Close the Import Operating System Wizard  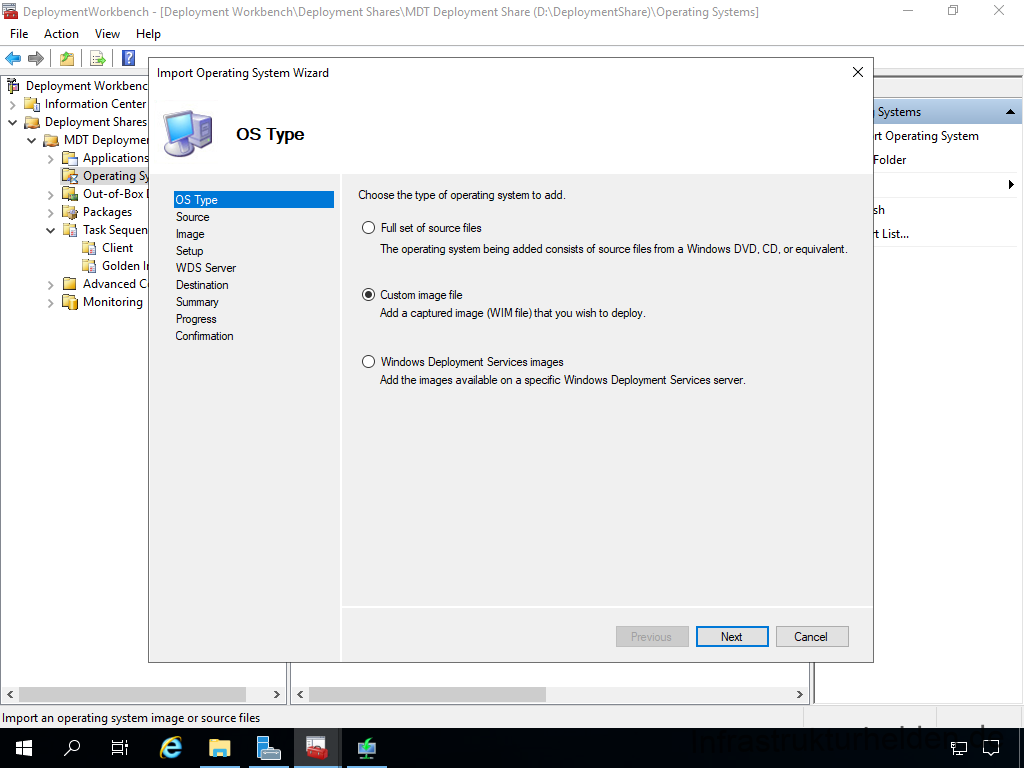(x=857, y=72)
